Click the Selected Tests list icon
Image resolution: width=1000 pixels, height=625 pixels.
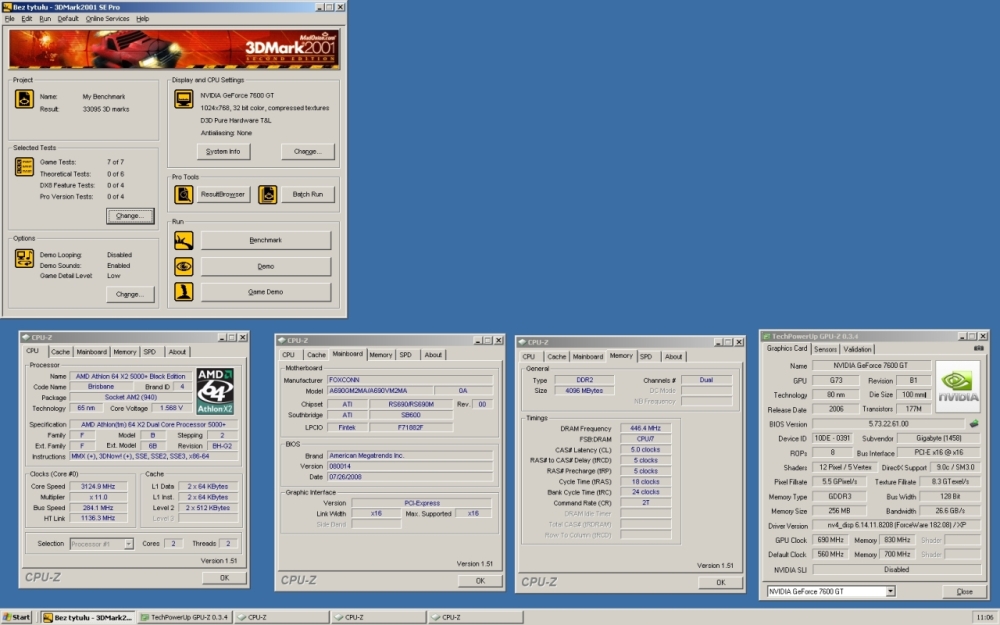point(24,166)
